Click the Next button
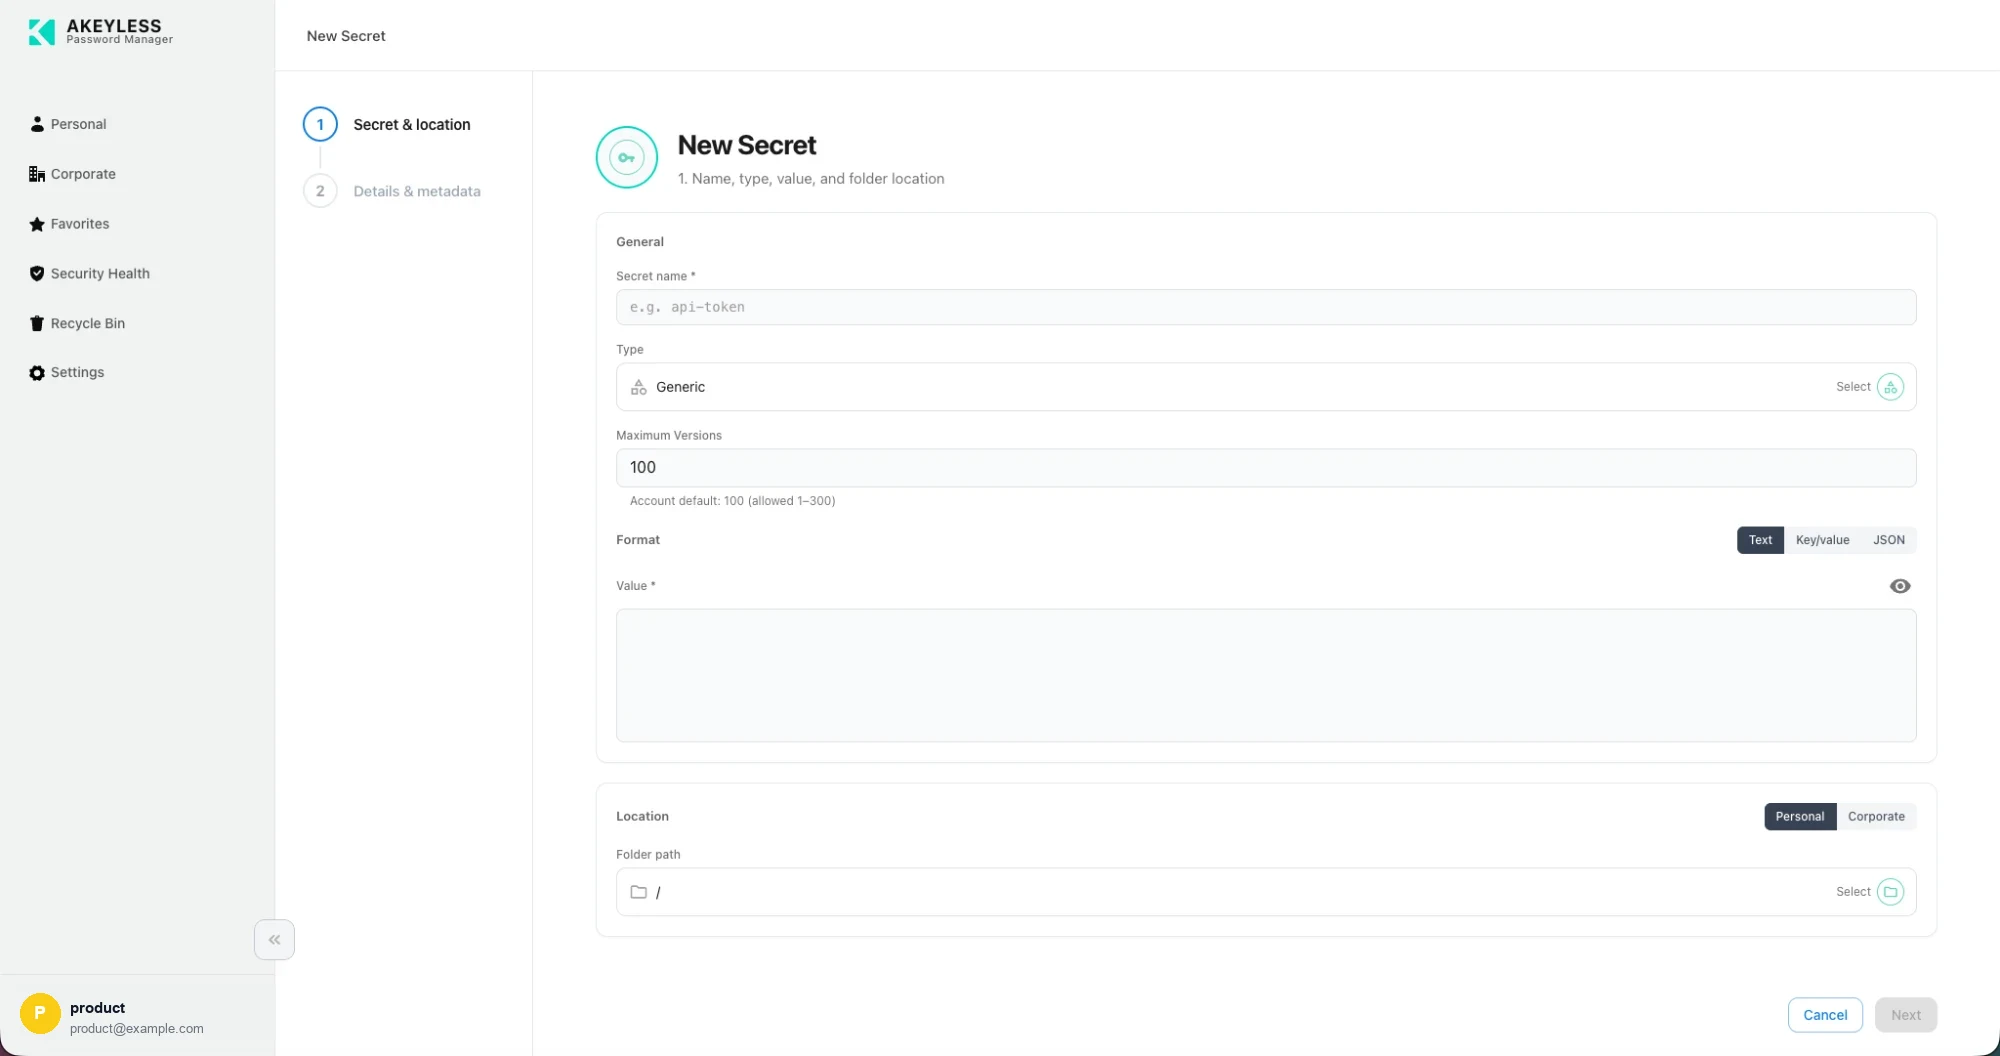Screen dimensions: 2000x1056 click(1906, 1015)
